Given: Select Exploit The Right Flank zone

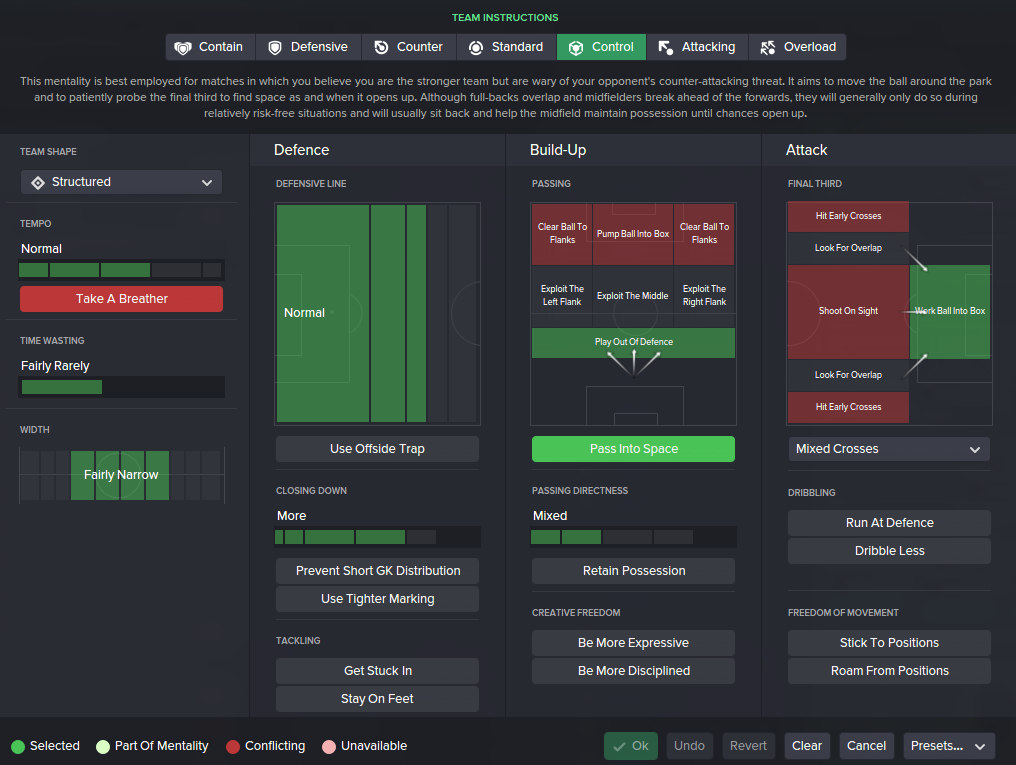Looking at the screenshot, I should tap(704, 296).
